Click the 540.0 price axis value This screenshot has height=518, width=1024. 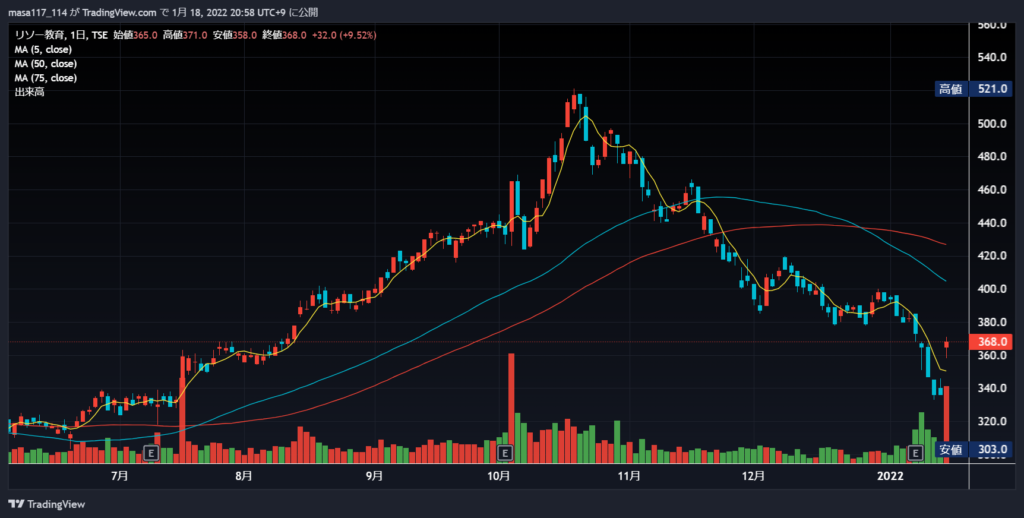tap(993, 57)
